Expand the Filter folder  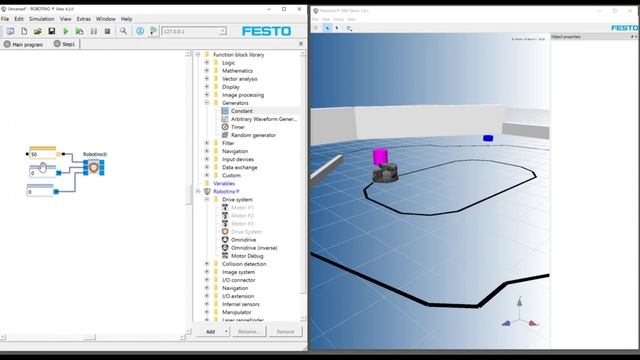(x=207, y=143)
